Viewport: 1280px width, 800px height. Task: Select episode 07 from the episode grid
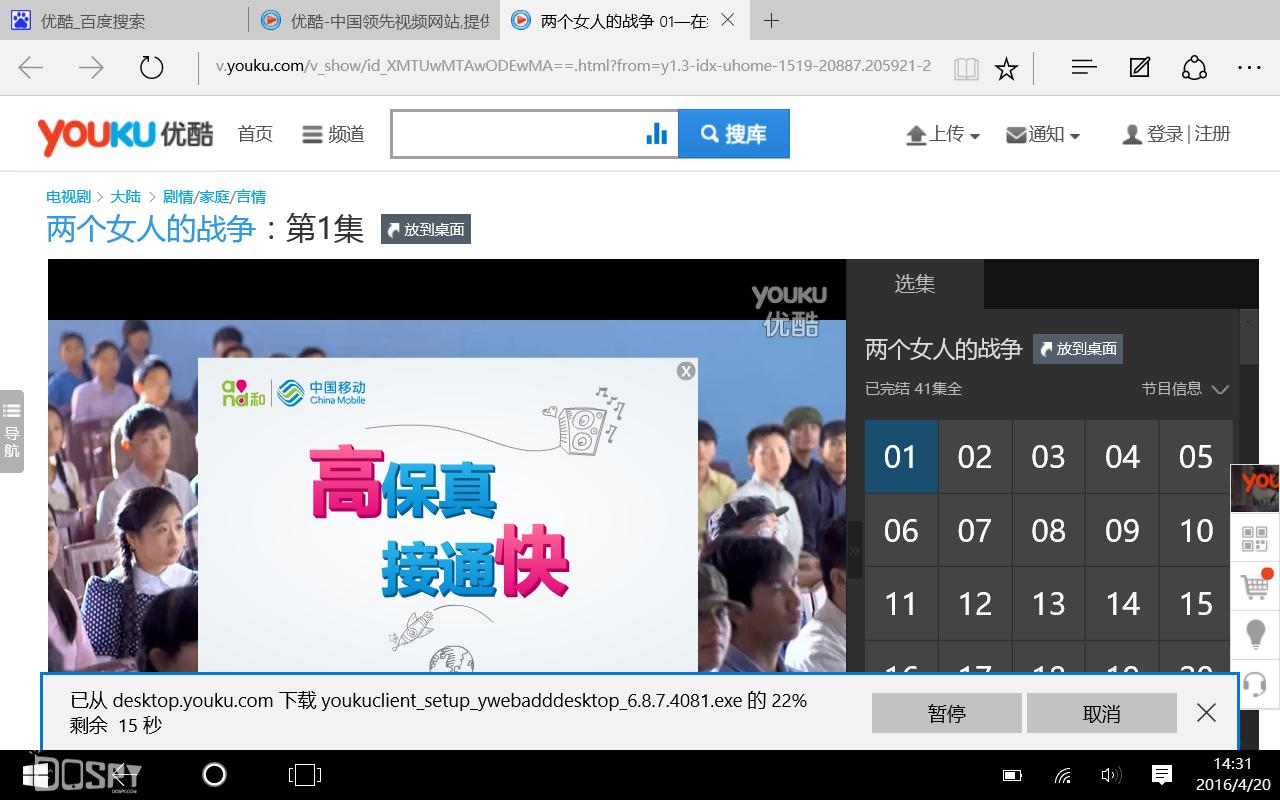pyautogui.click(x=974, y=530)
